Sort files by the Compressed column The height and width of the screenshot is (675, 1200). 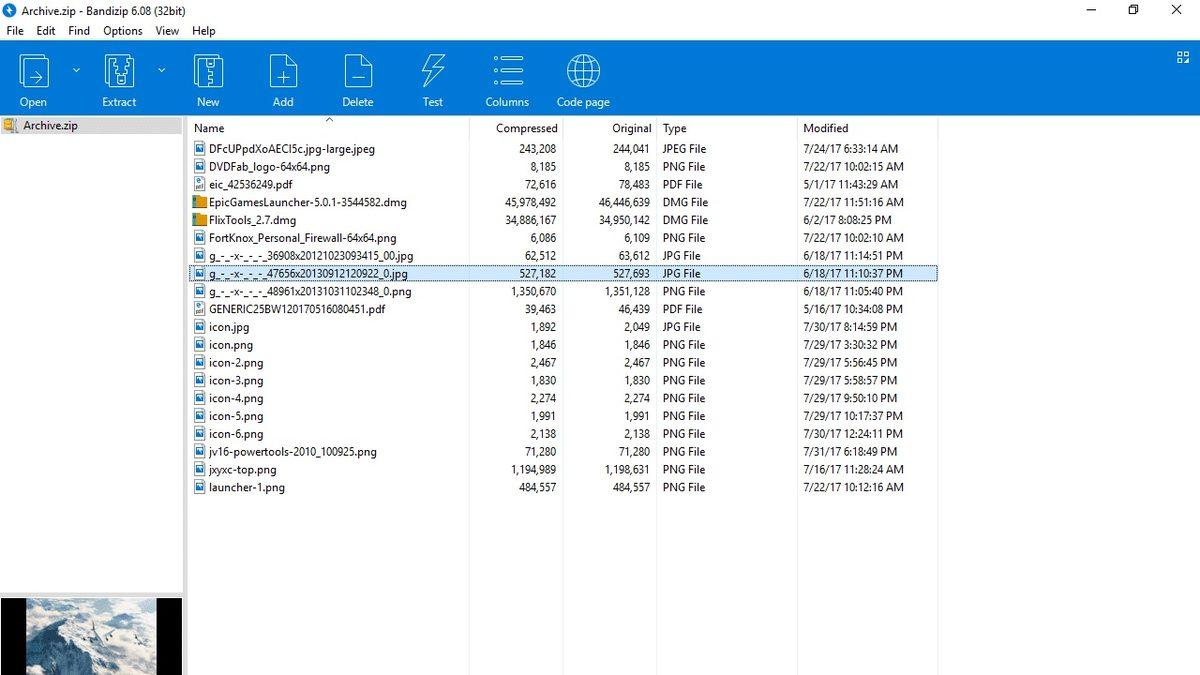click(526, 128)
